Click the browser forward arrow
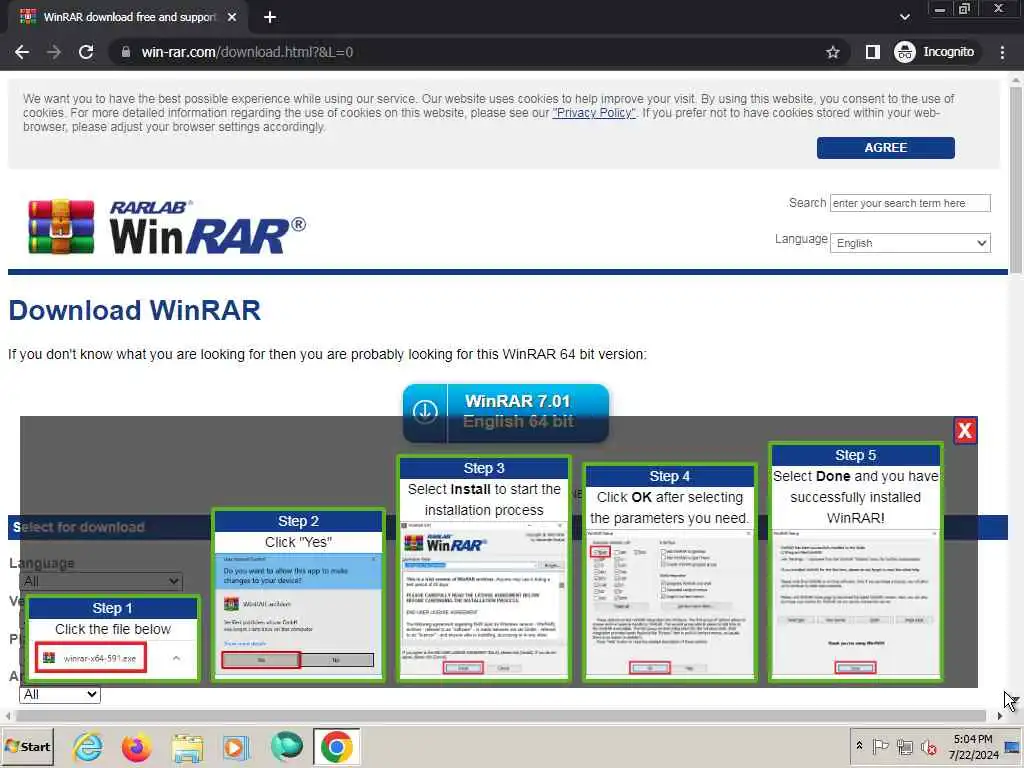 coord(54,52)
